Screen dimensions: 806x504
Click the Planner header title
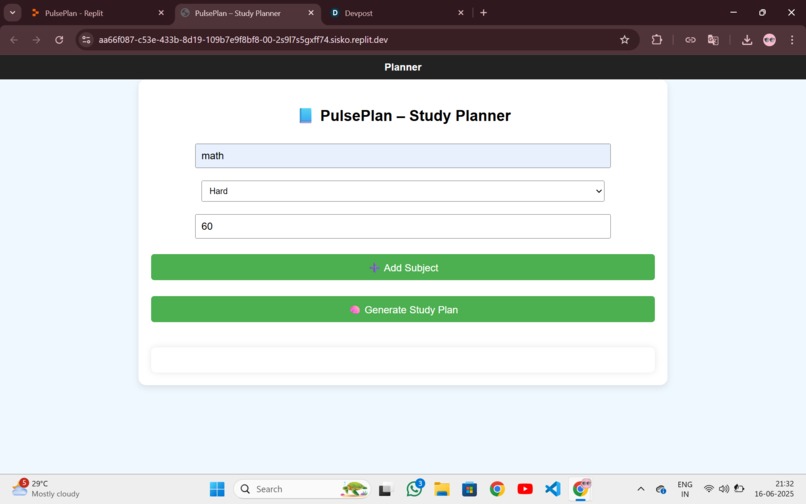[402, 67]
